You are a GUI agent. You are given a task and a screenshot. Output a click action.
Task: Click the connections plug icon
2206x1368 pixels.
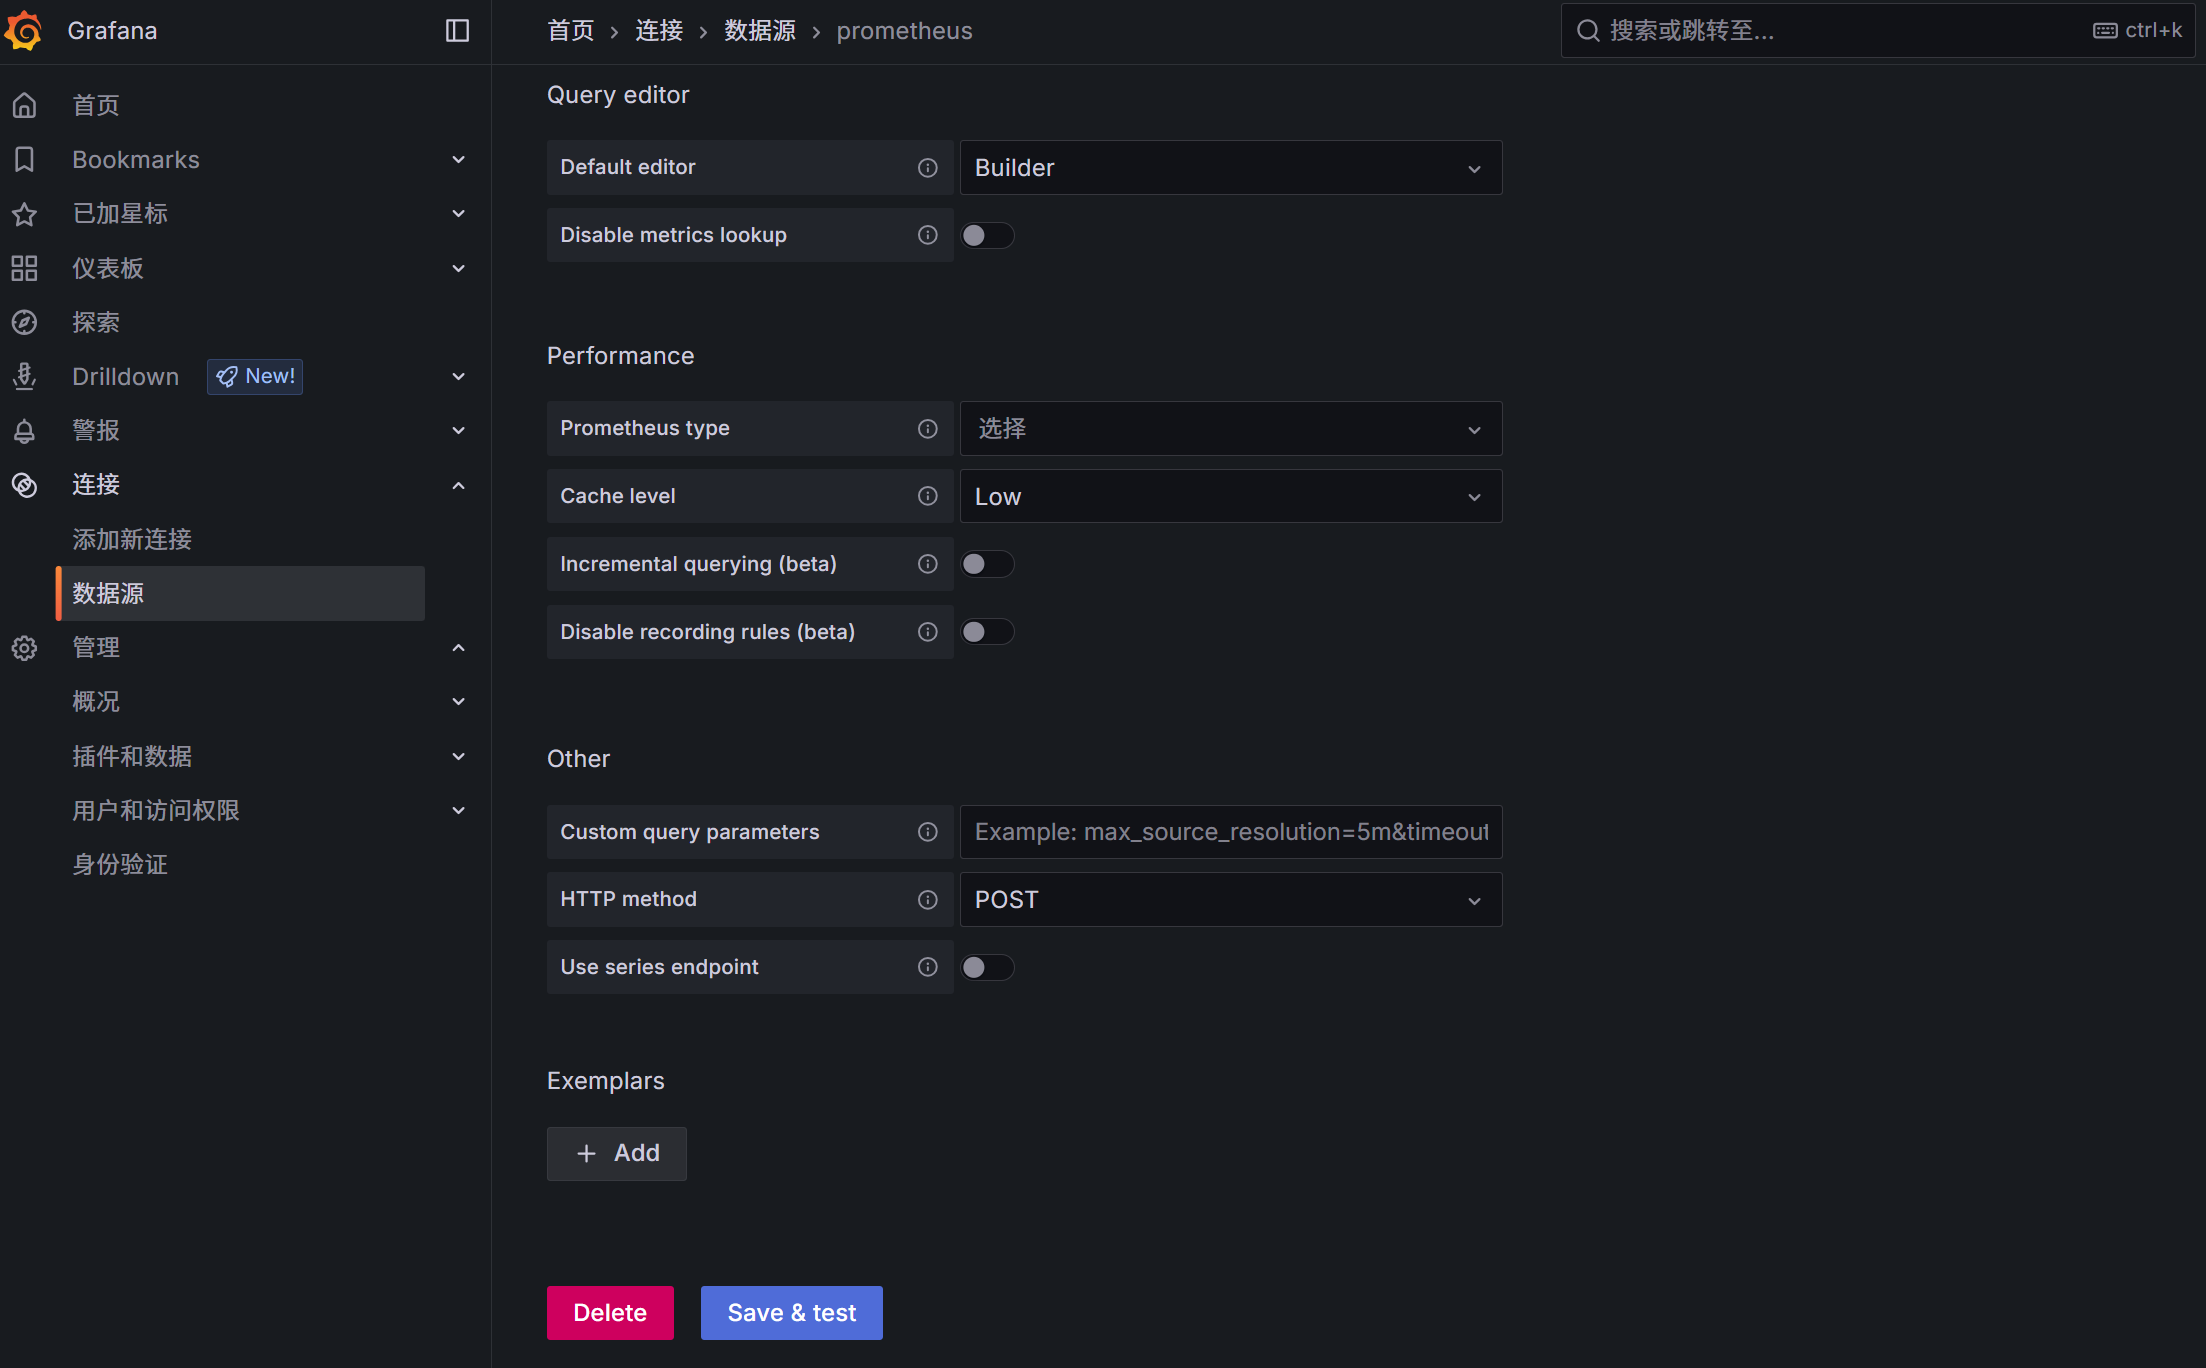(24, 485)
